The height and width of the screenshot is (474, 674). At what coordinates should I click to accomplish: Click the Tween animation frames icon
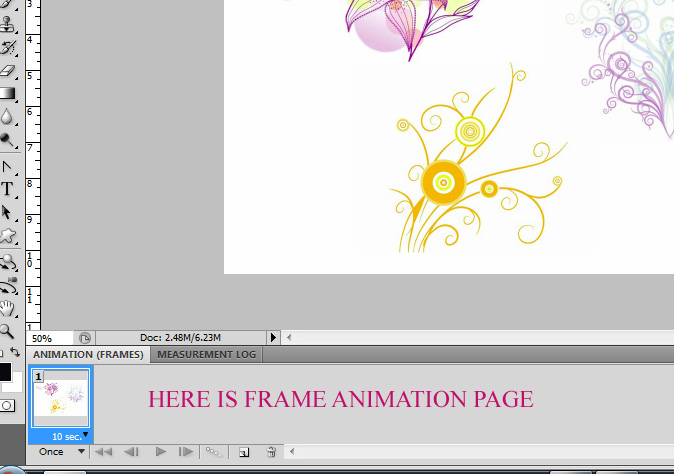pyautogui.click(x=213, y=452)
